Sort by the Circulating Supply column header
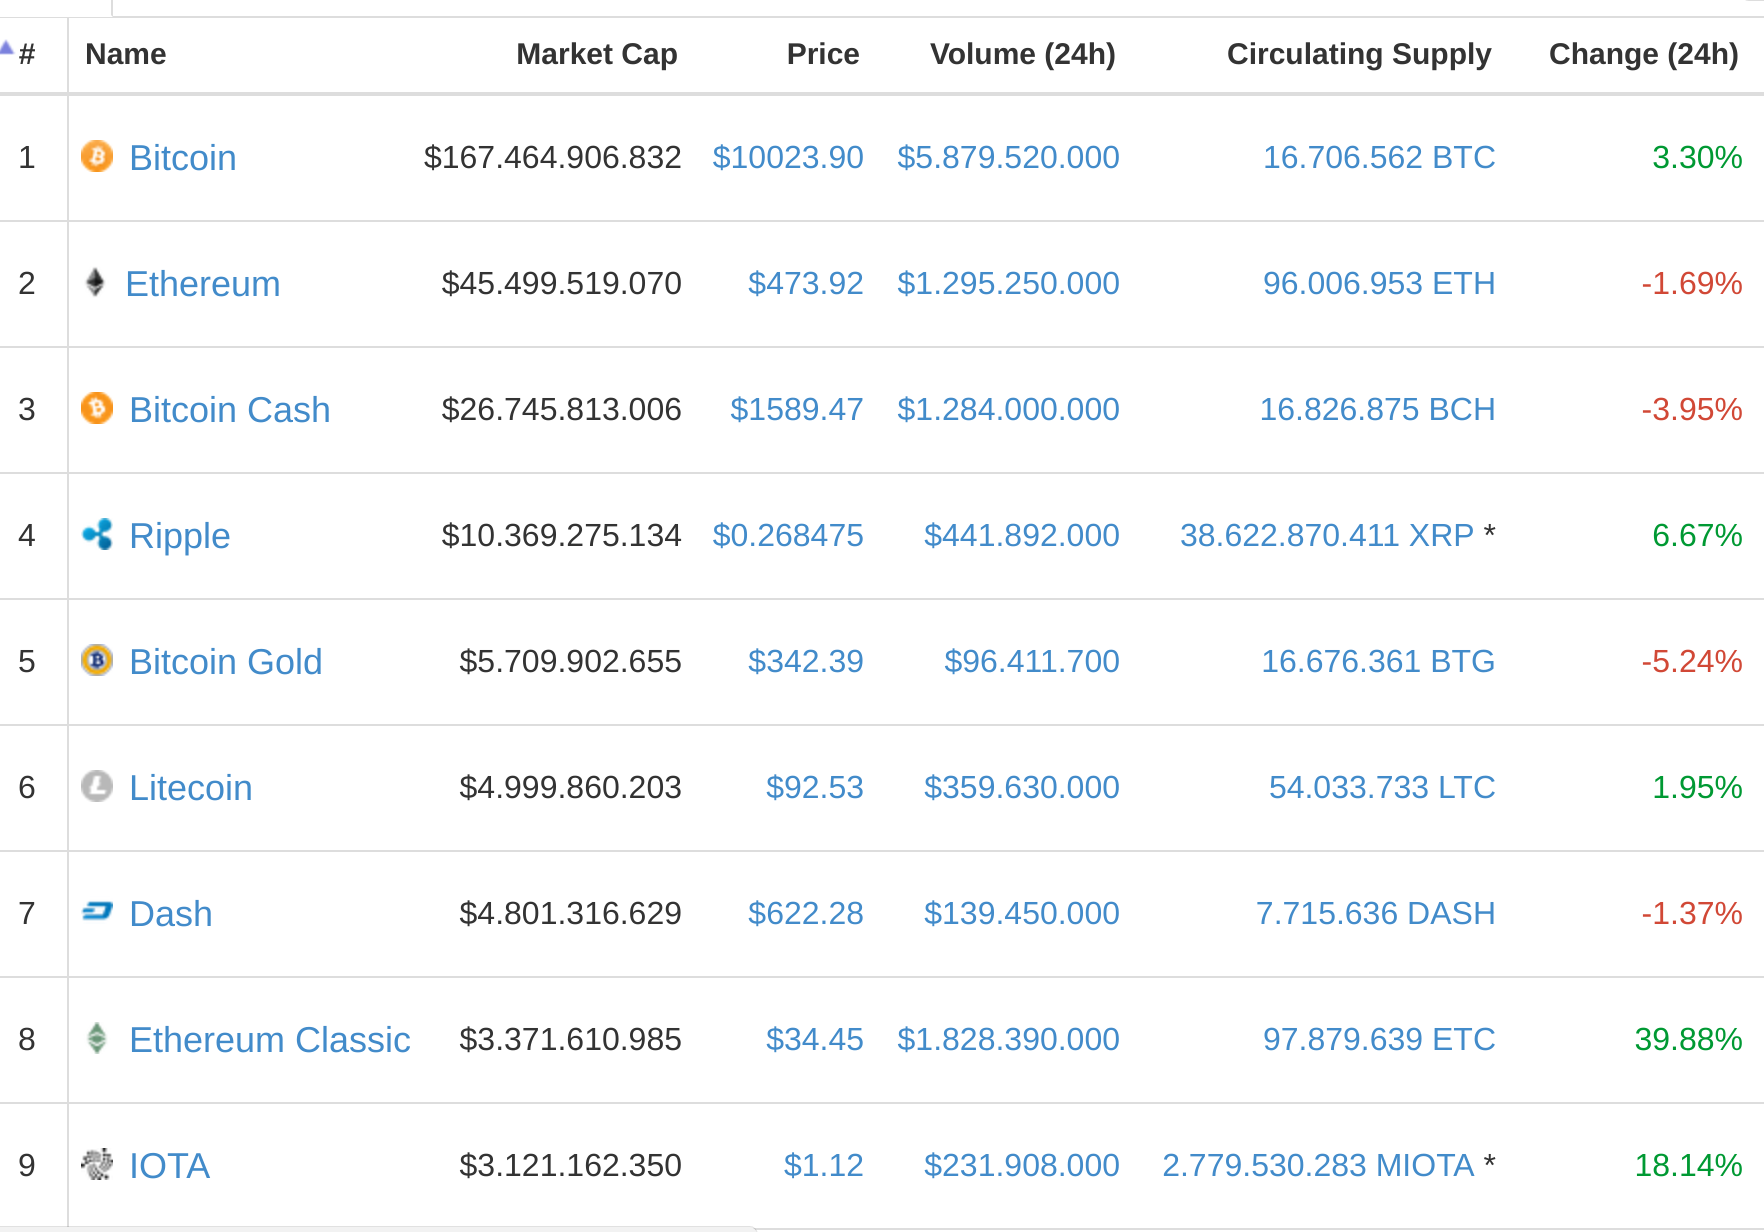Viewport: 1764px width, 1232px height. 1359,54
